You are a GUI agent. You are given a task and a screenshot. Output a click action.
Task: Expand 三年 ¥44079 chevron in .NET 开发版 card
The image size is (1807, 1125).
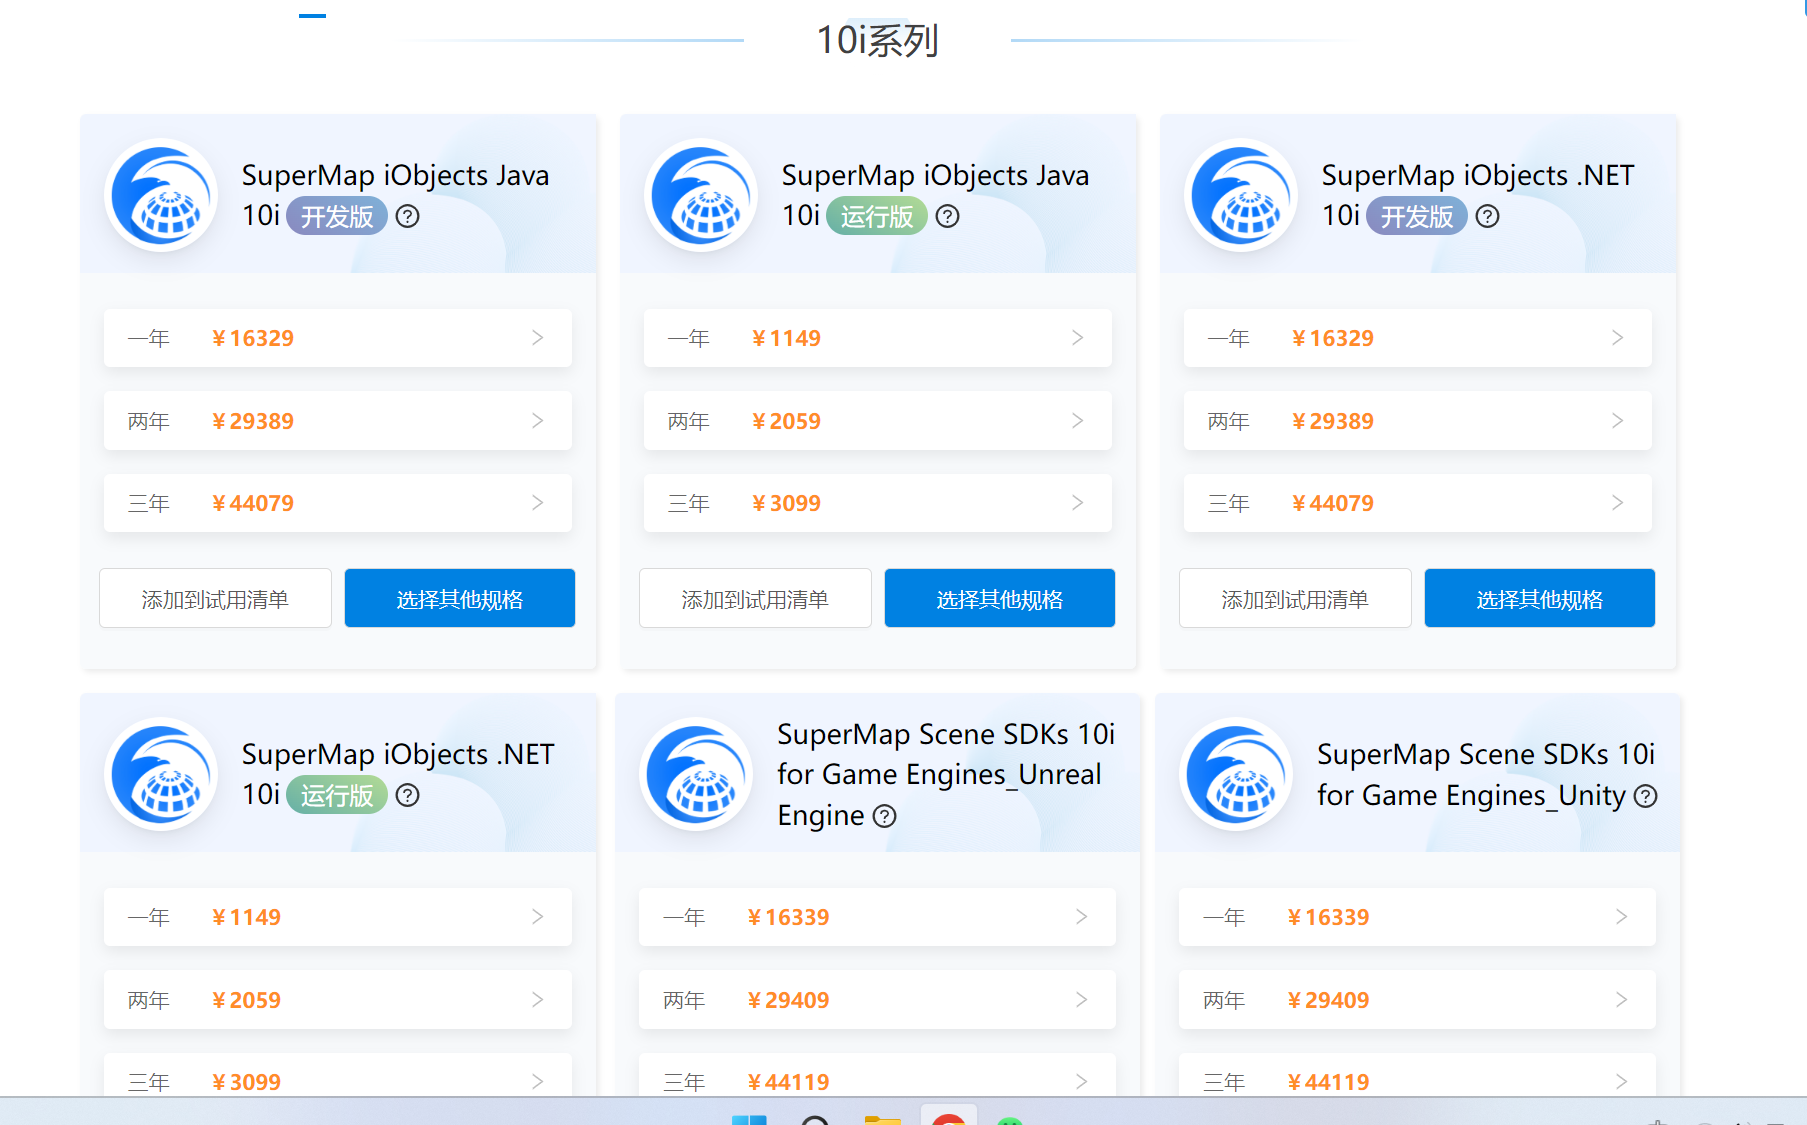coord(1617,503)
